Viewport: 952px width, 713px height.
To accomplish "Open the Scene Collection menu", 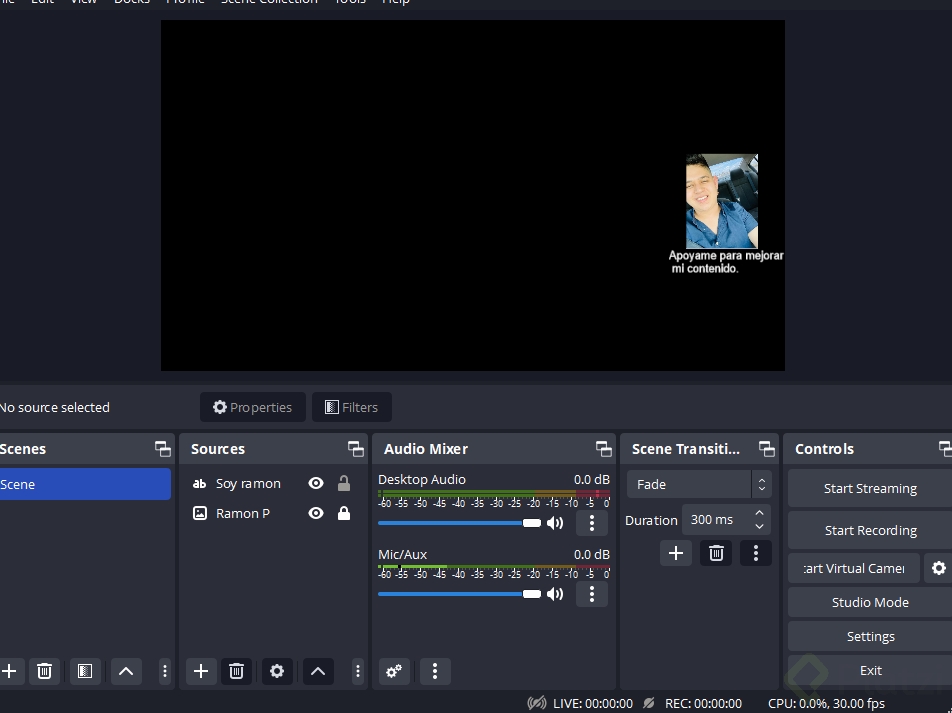I will (x=268, y=2).
